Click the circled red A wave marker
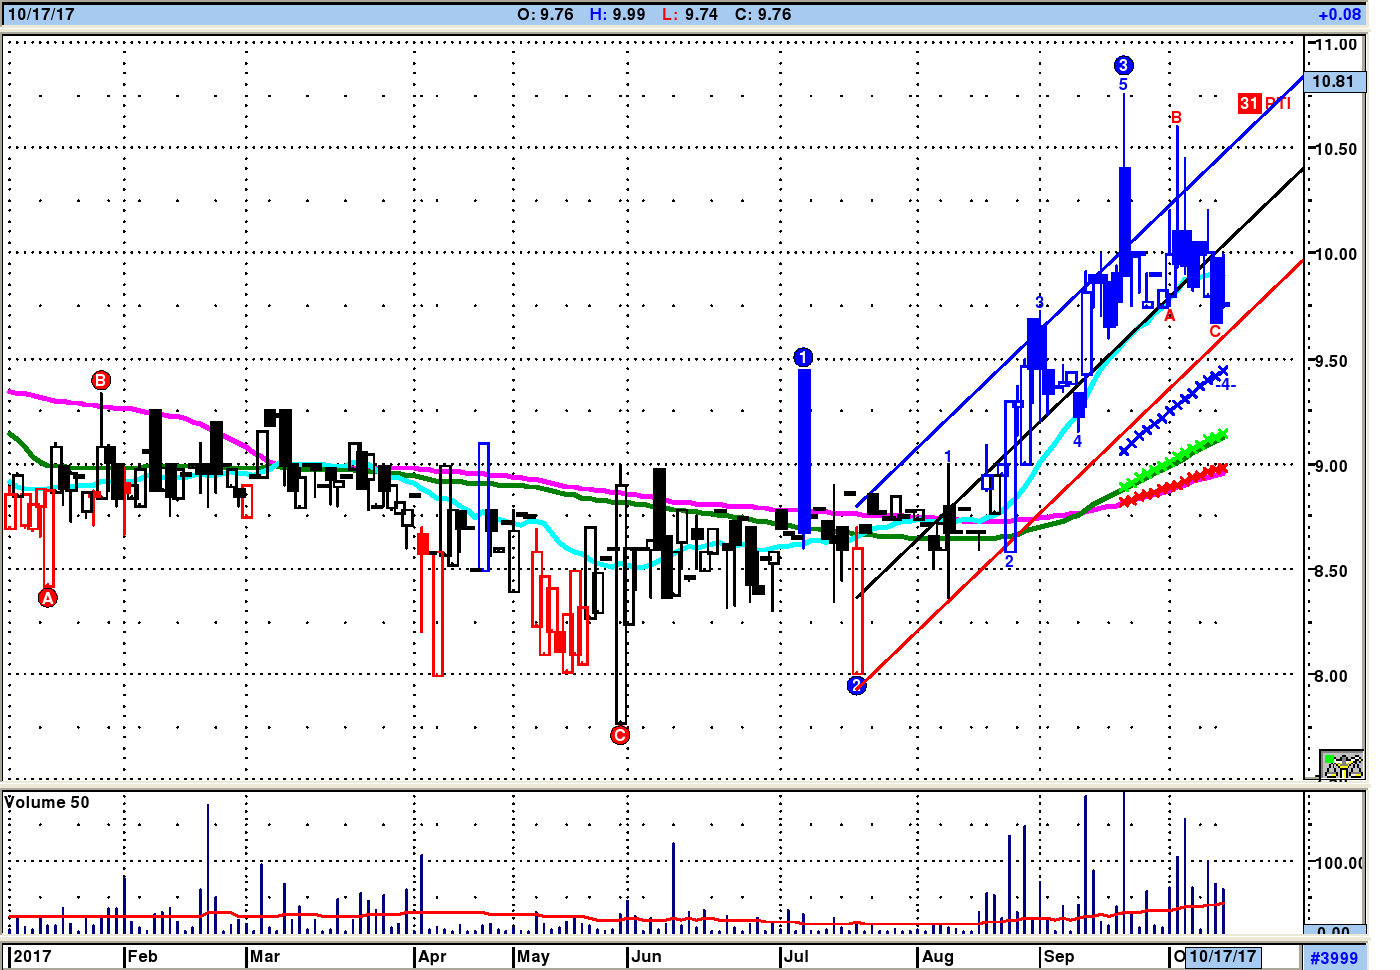1400x970 pixels. click(x=47, y=598)
